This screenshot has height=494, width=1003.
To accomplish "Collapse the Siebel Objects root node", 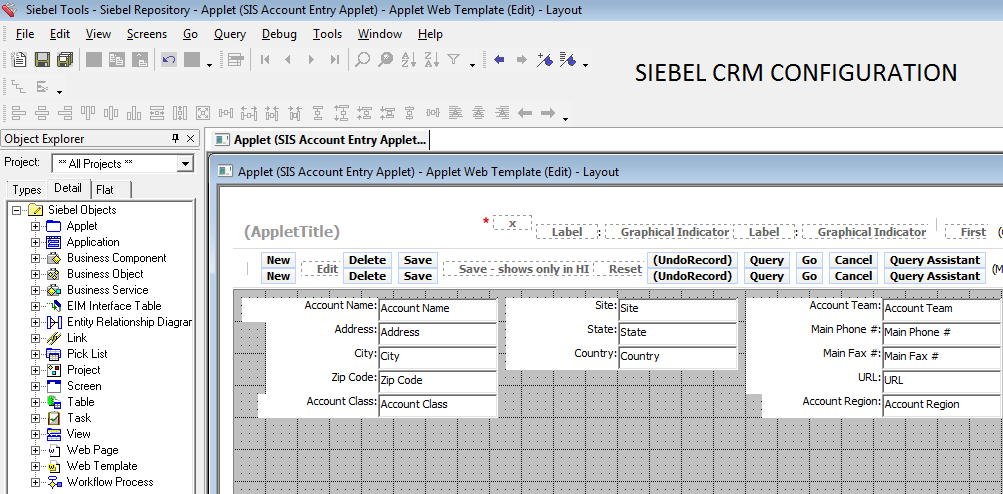I will point(16,210).
